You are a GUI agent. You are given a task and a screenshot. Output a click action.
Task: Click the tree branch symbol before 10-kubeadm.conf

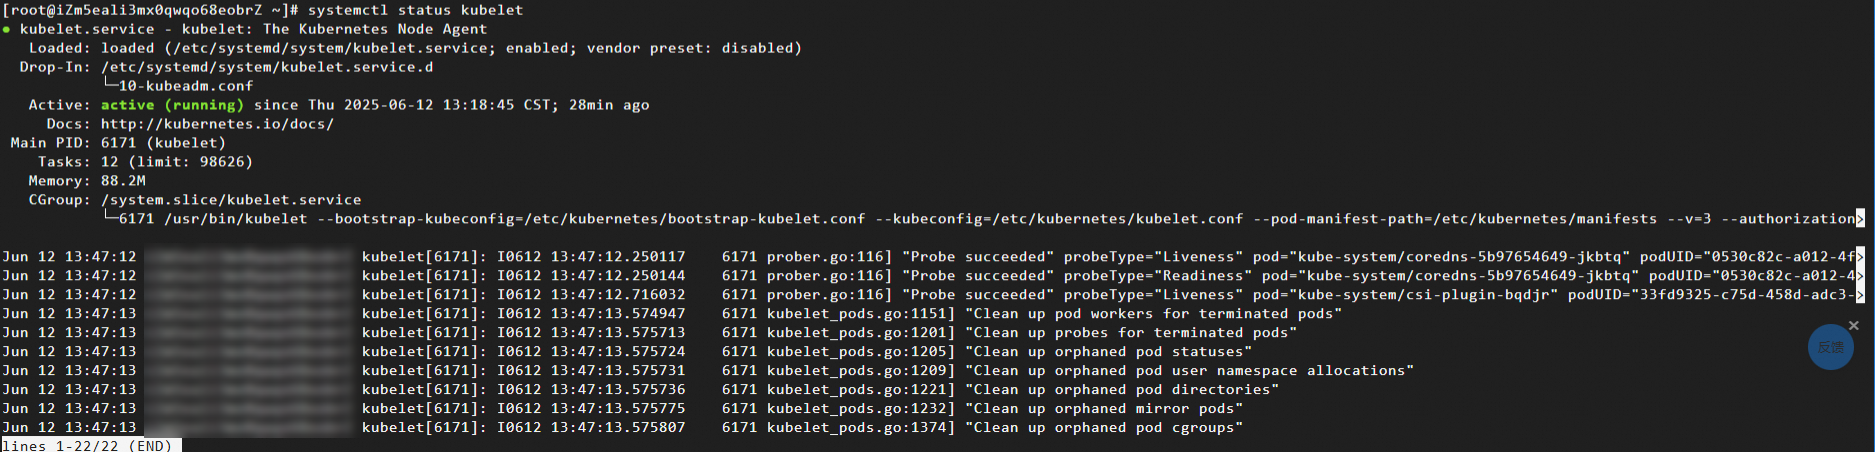(109, 84)
